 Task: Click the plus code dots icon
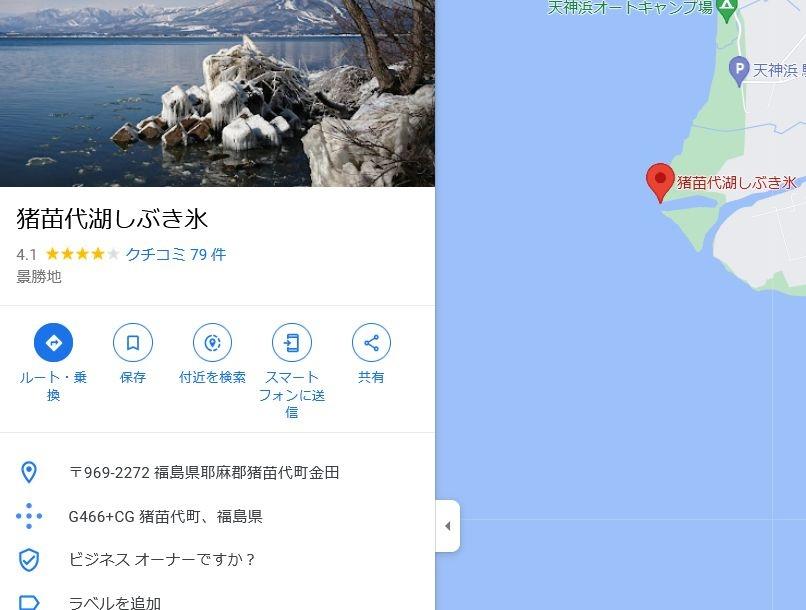[x=29, y=516]
